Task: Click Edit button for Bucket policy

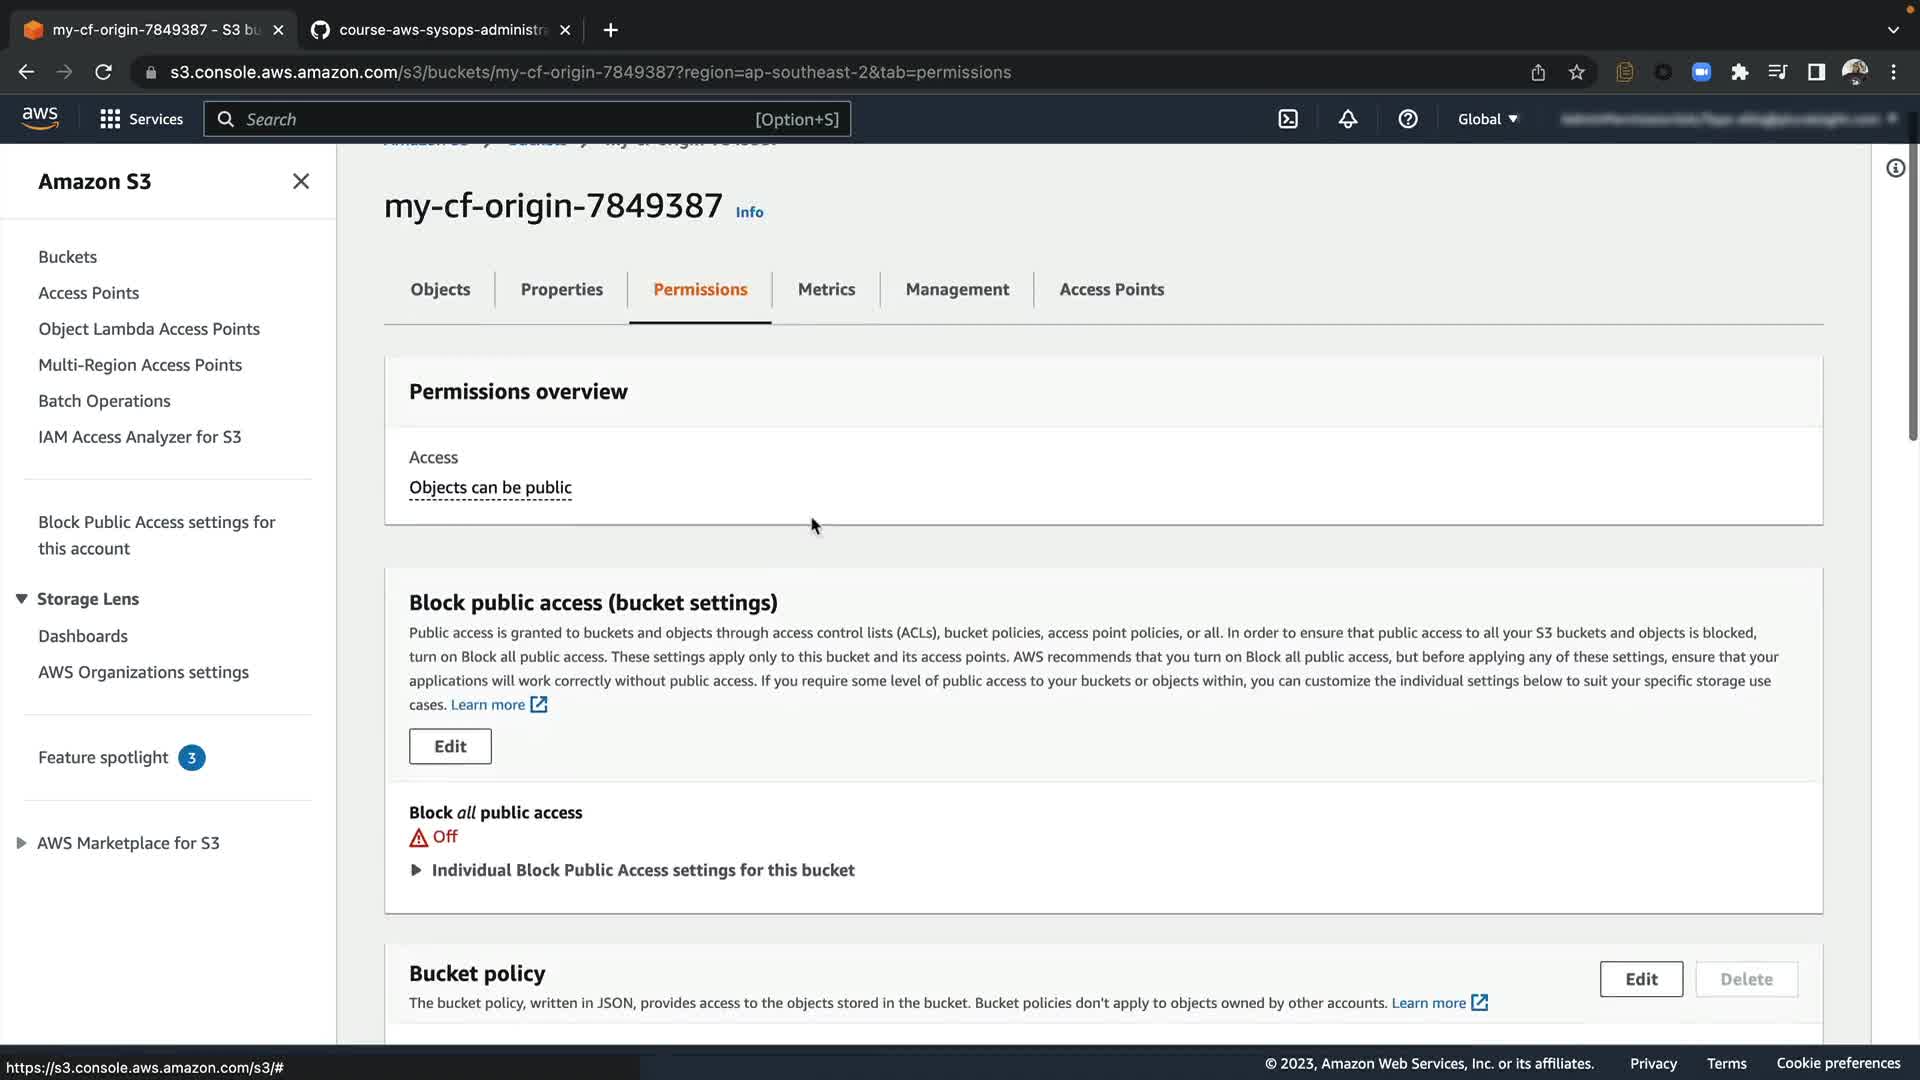Action: point(1640,979)
